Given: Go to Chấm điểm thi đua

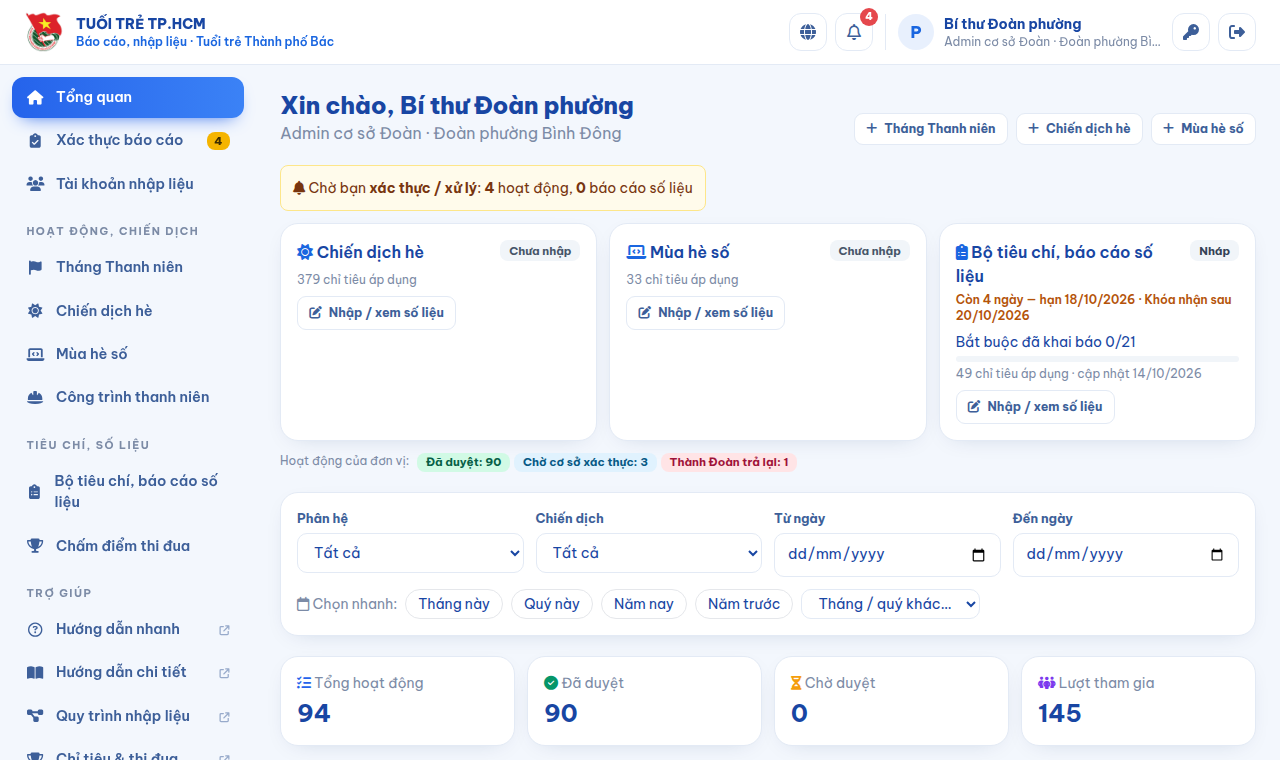Looking at the screenshot, I should pos(128,546).
